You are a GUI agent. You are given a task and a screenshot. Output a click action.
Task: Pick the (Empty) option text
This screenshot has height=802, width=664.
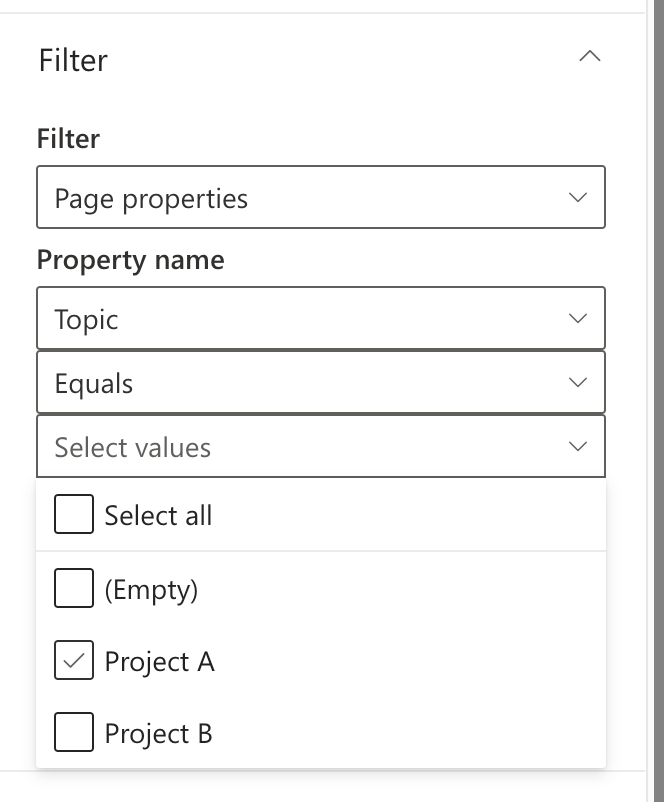pos(152,591)
